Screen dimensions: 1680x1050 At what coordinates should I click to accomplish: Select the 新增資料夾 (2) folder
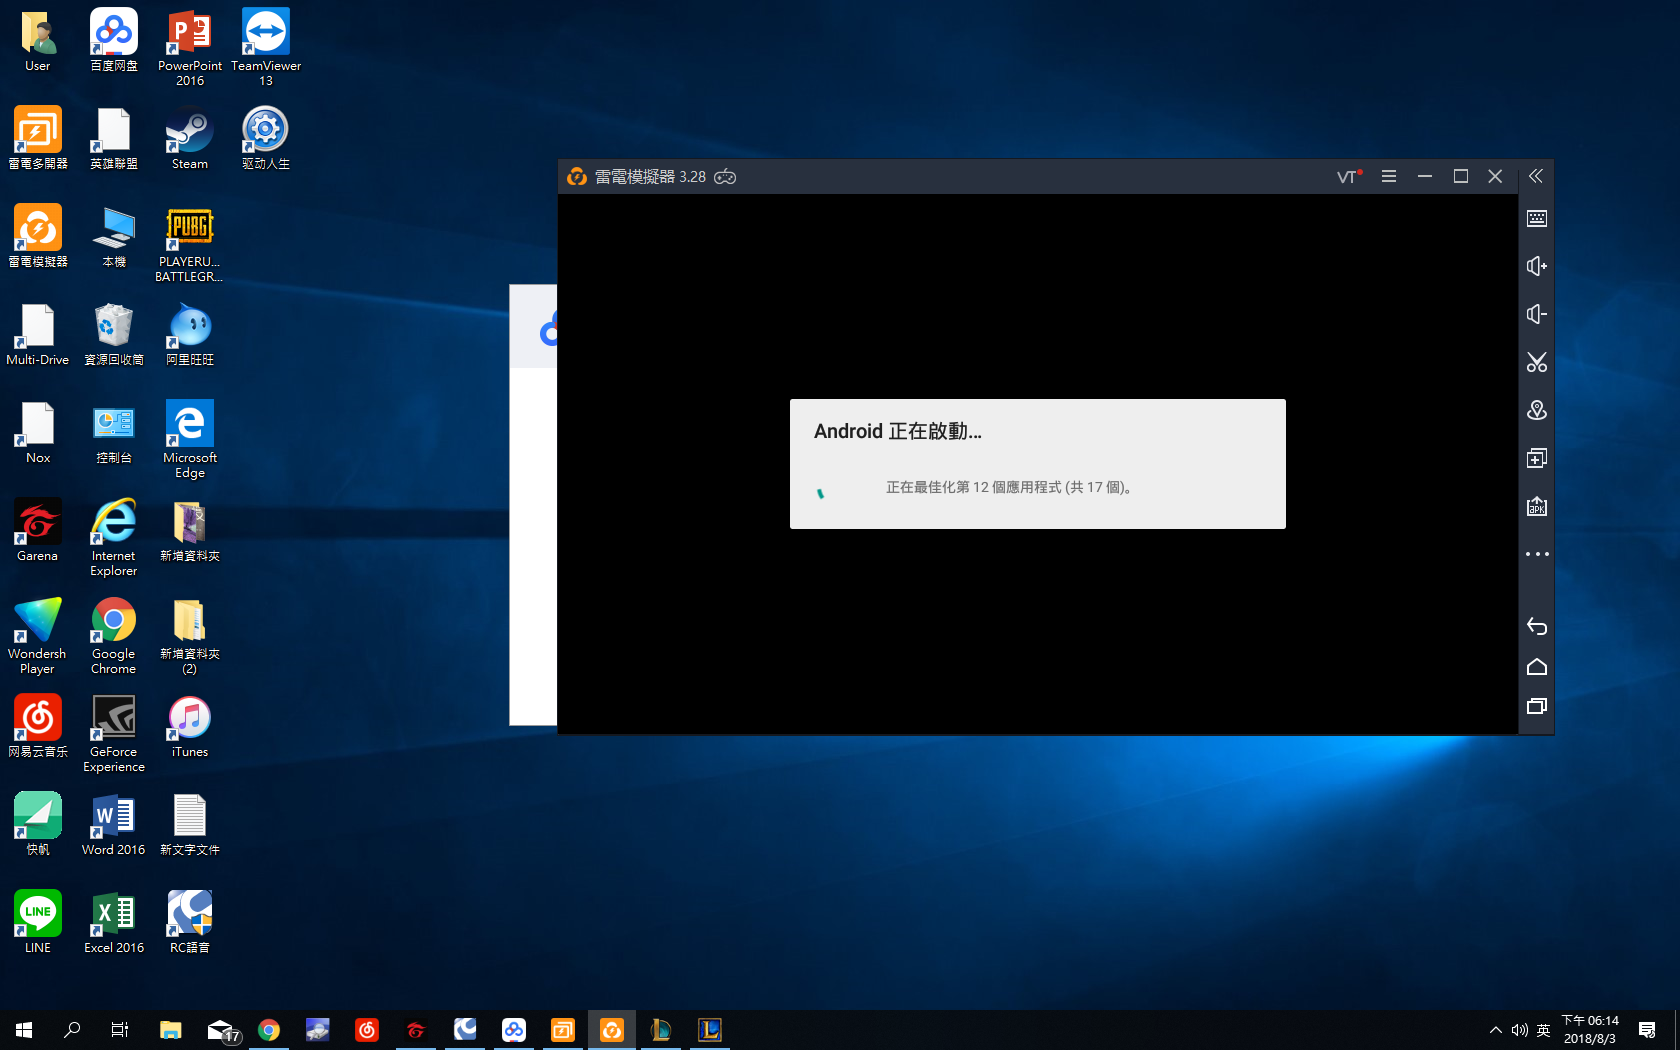point(190,635)
